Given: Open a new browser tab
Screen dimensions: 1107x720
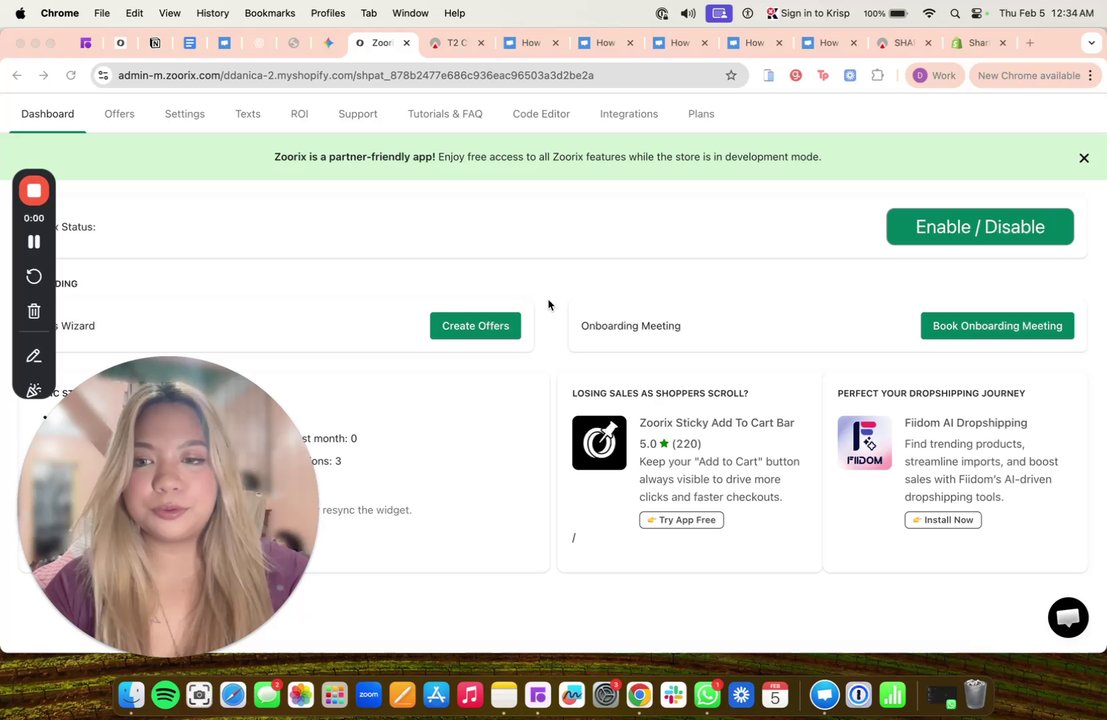Looking at the screenshot, I should 1029,43.
